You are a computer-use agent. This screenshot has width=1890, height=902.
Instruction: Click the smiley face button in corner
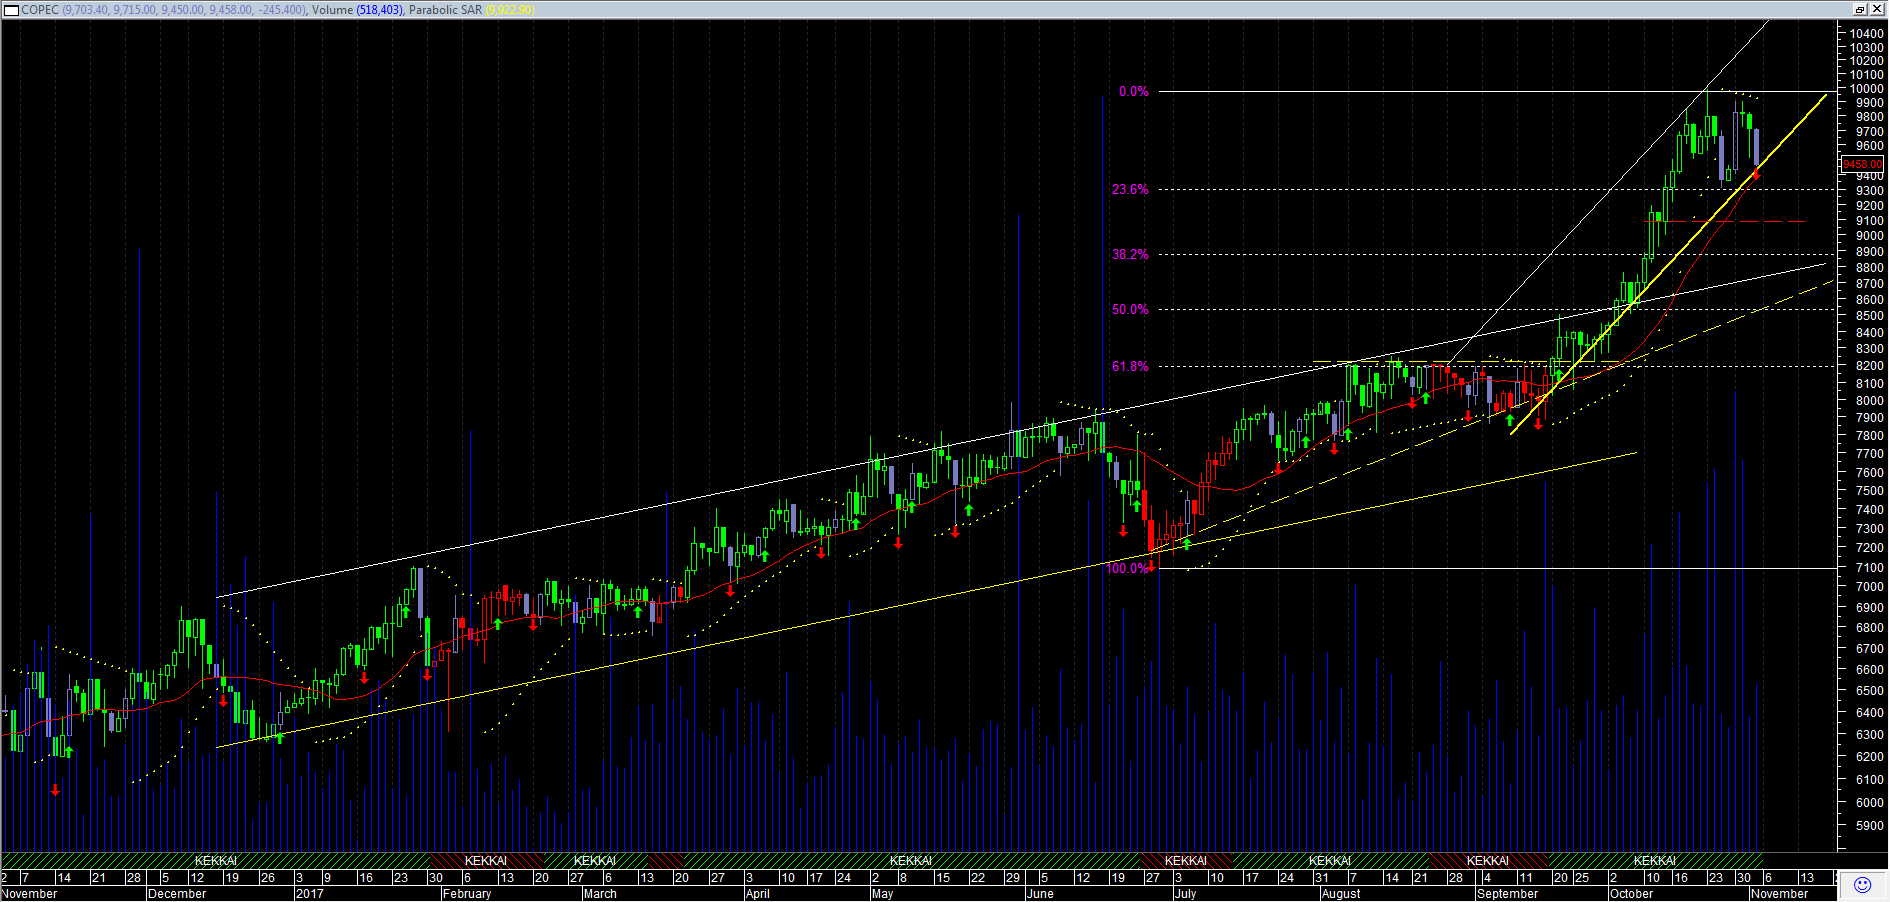point(1862,885)
